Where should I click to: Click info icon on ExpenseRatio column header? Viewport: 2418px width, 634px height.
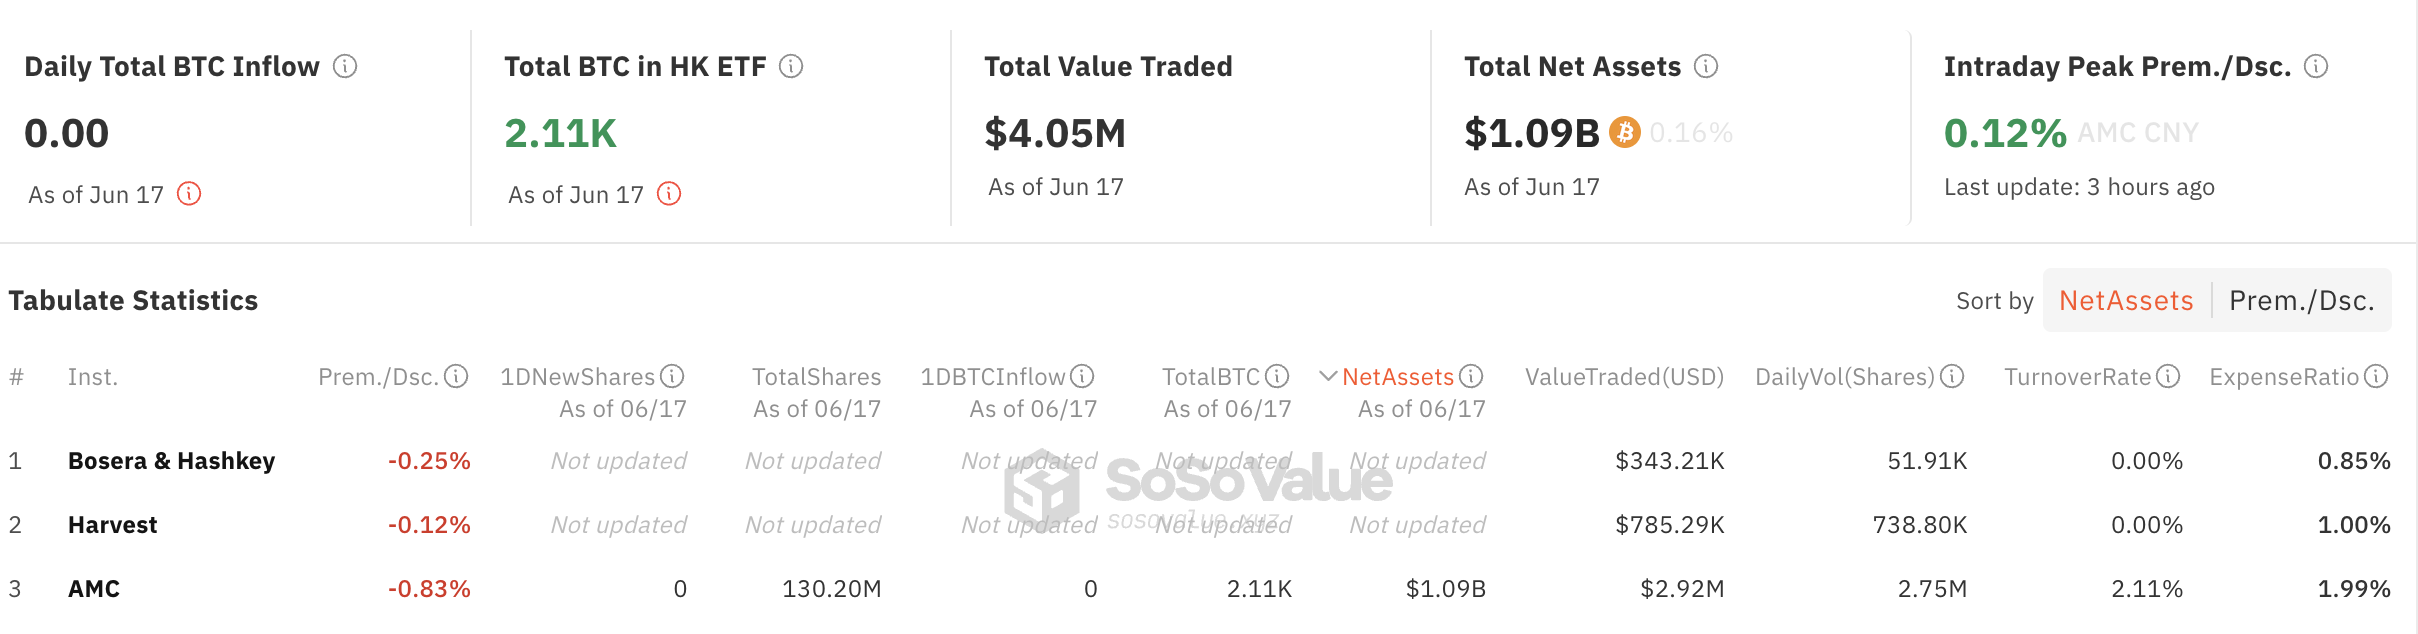coord(2377,376)
